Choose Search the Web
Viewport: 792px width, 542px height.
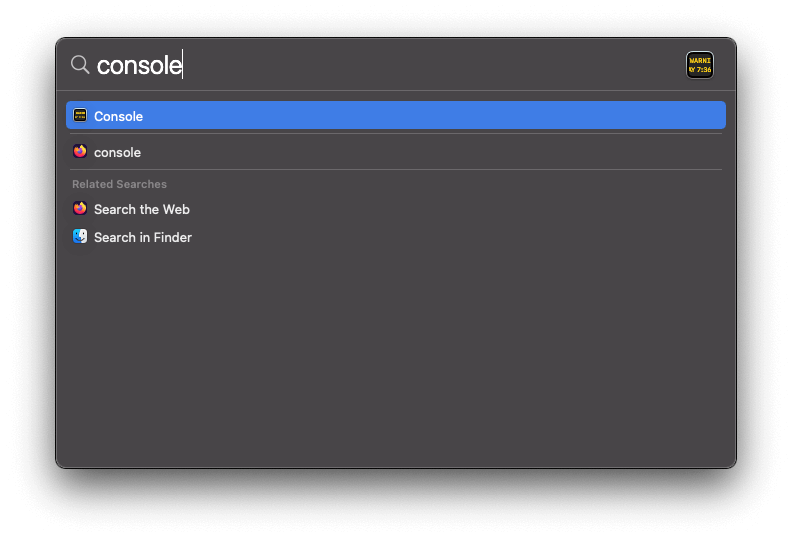pos(141,209)
